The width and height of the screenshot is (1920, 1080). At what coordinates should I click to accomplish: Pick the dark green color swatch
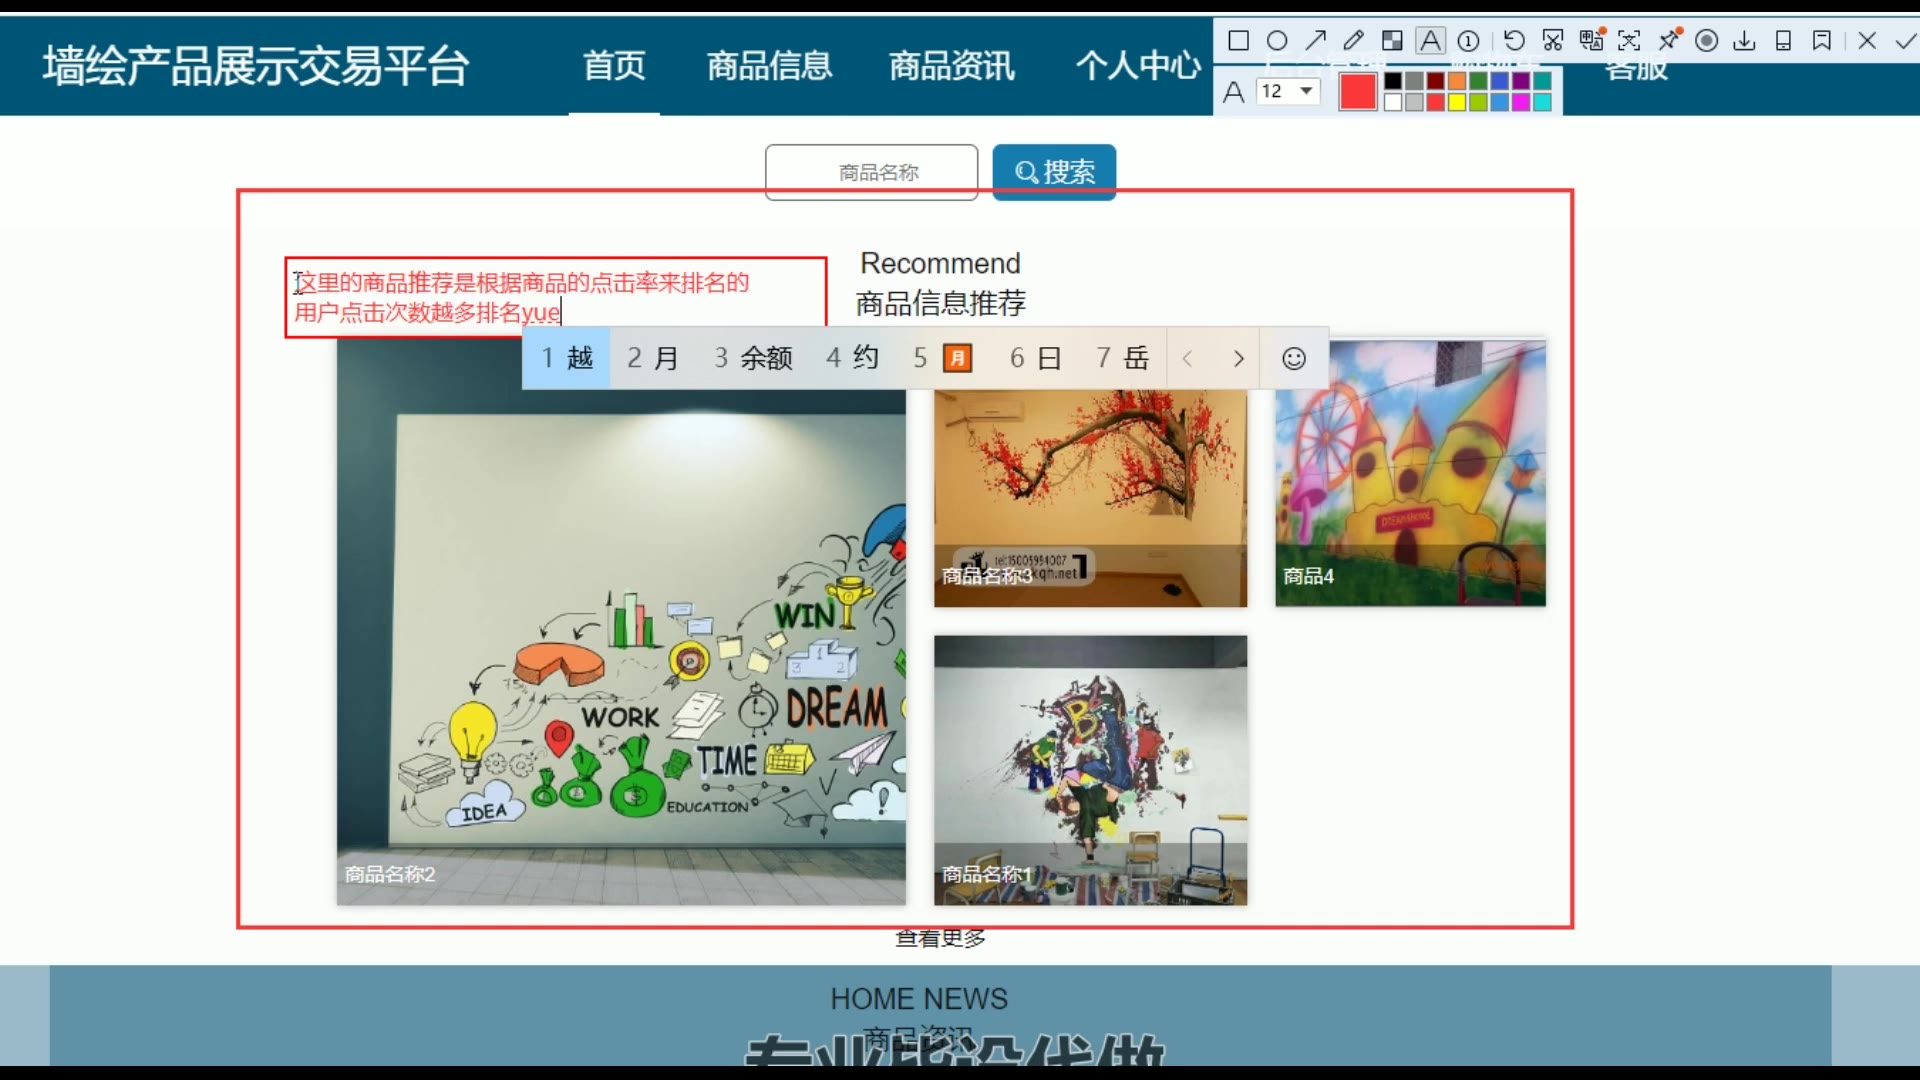(x=1478, y=81)
